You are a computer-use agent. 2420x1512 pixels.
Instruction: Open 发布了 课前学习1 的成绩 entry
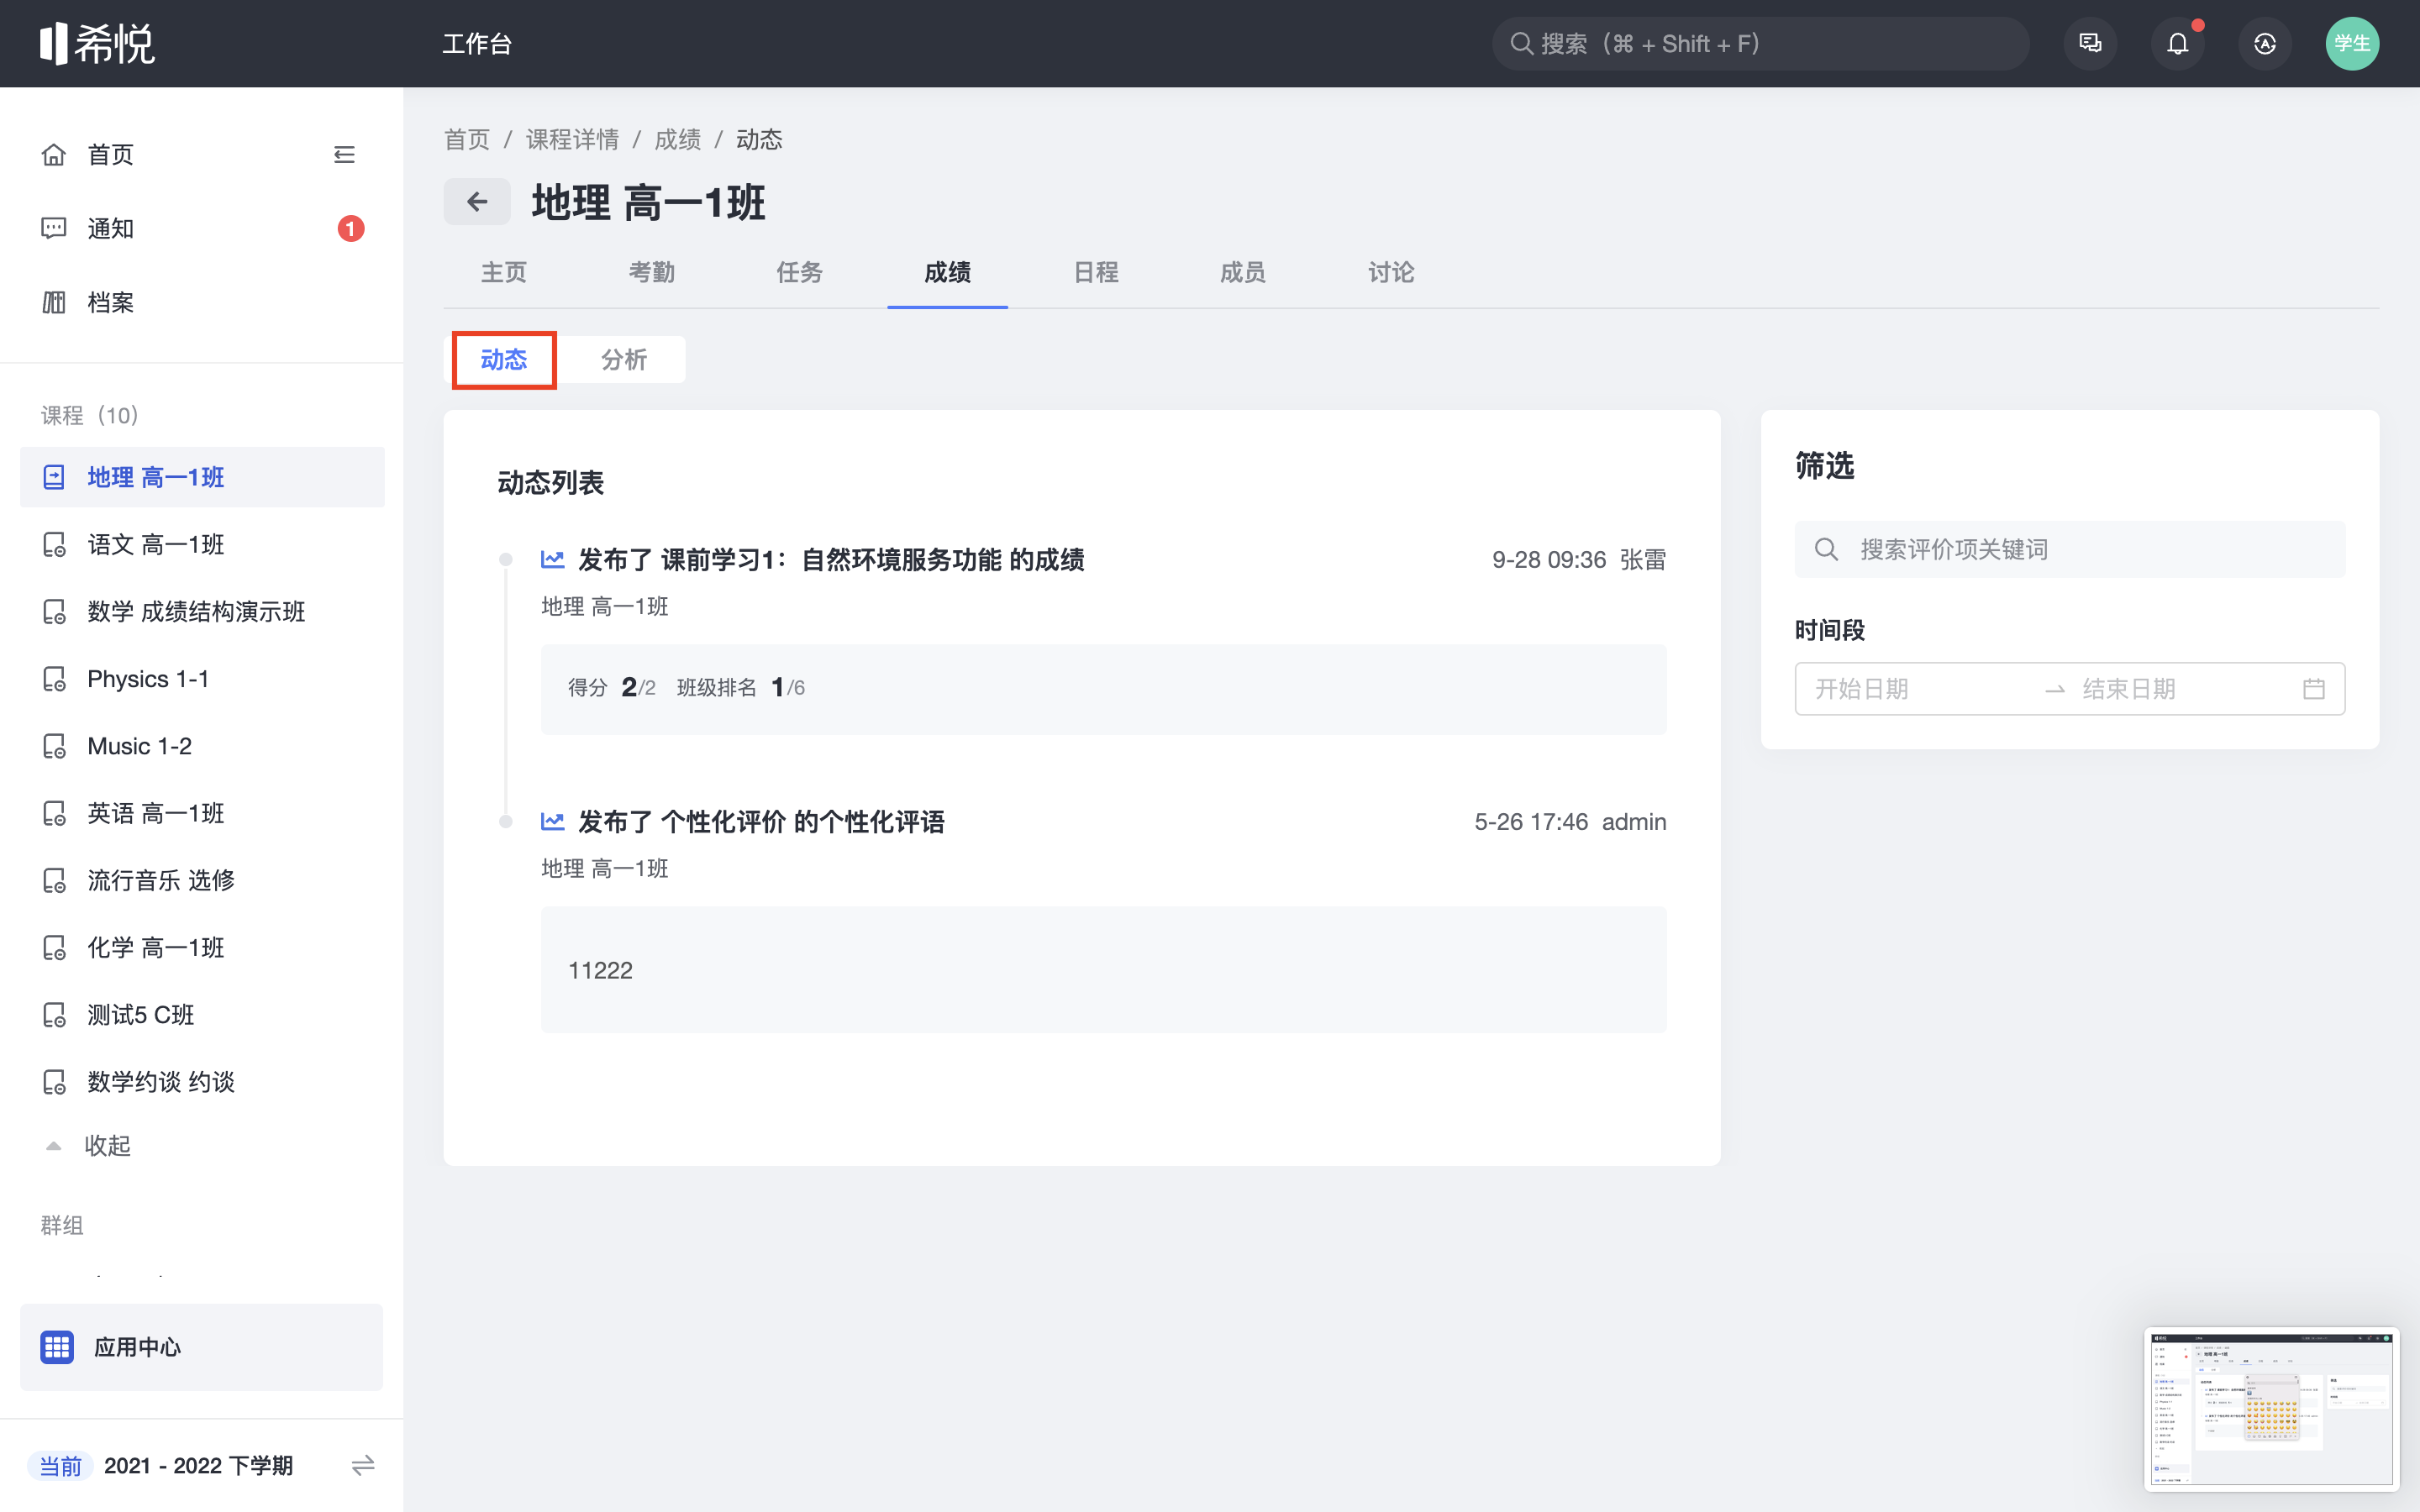point(830,560)
